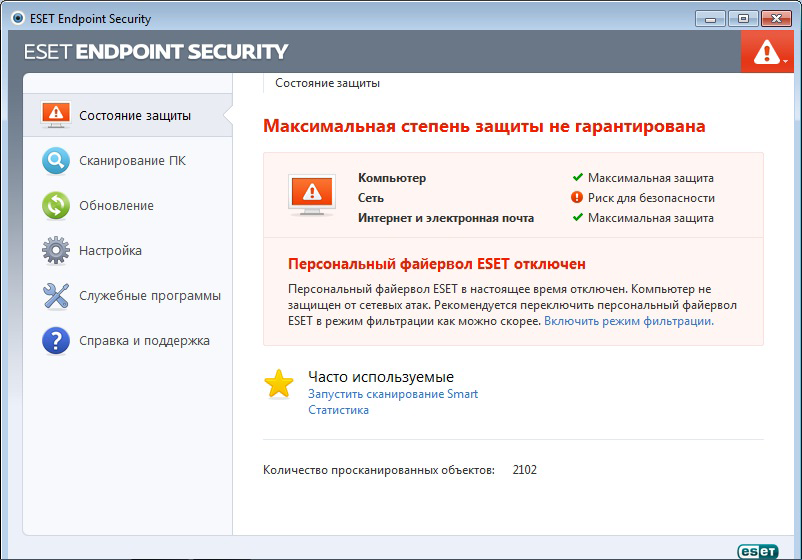Open the Сканирование ПК section

tap(132, 160)
